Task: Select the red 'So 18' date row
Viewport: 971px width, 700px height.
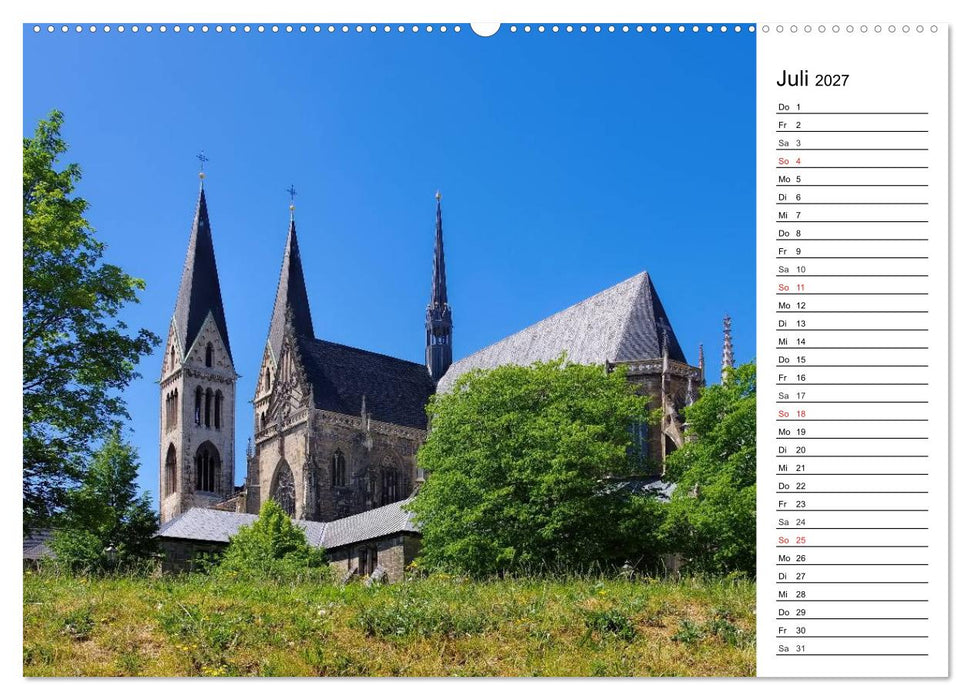Action: click(852, 414)
